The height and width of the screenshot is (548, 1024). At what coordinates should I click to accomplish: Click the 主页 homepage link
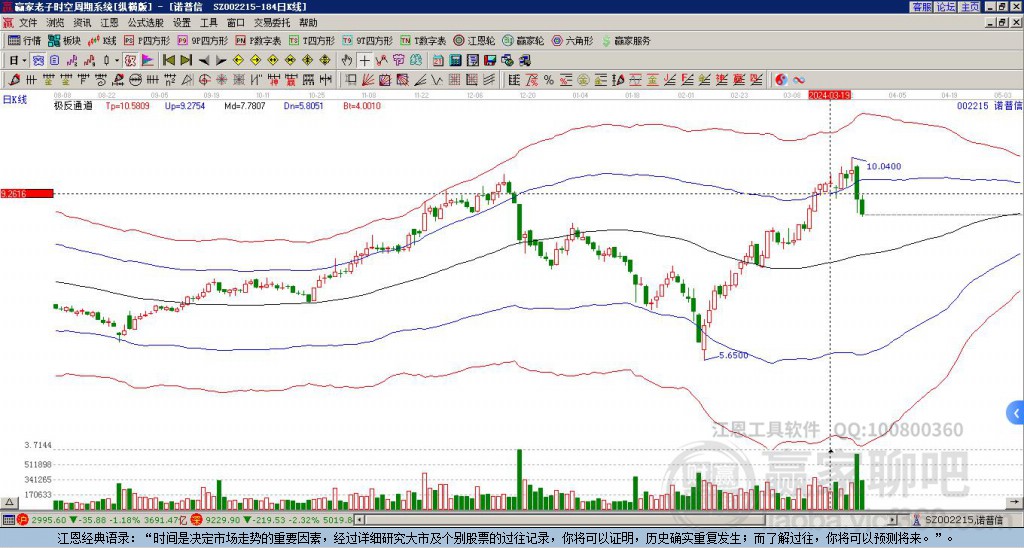click(x=970, y=7)
